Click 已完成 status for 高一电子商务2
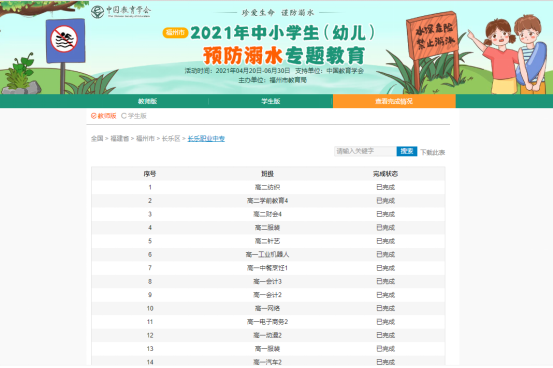 click(x=385, y=322)
